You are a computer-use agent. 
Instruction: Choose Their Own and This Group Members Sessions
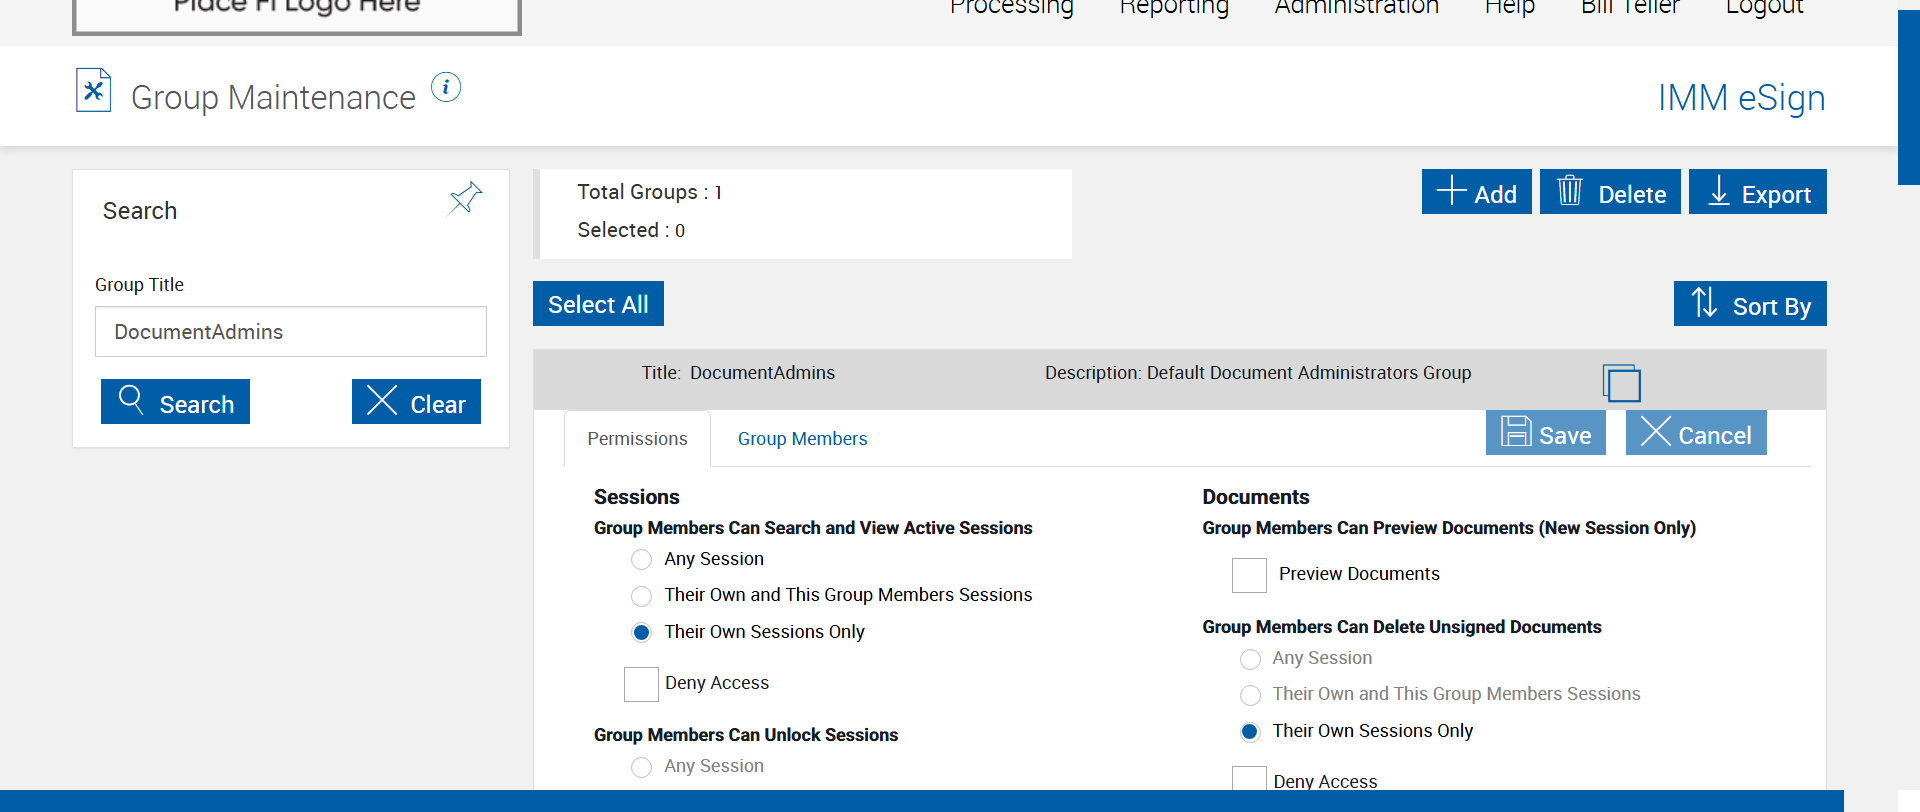642,596
